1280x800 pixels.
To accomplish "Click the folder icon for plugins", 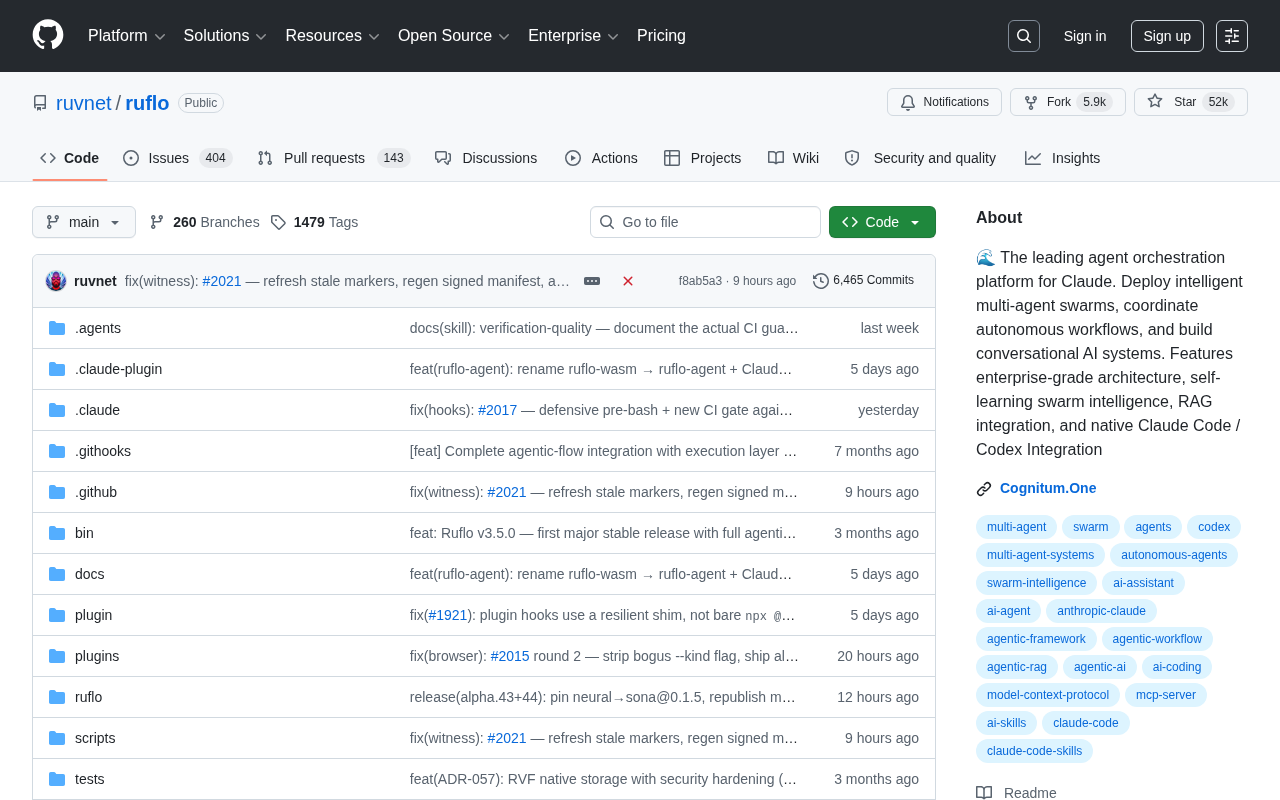I will coord(57,656).
